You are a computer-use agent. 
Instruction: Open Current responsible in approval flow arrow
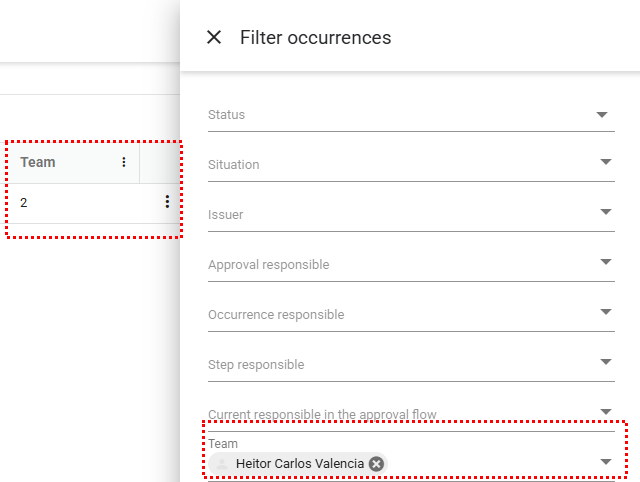tap(606, 411)
